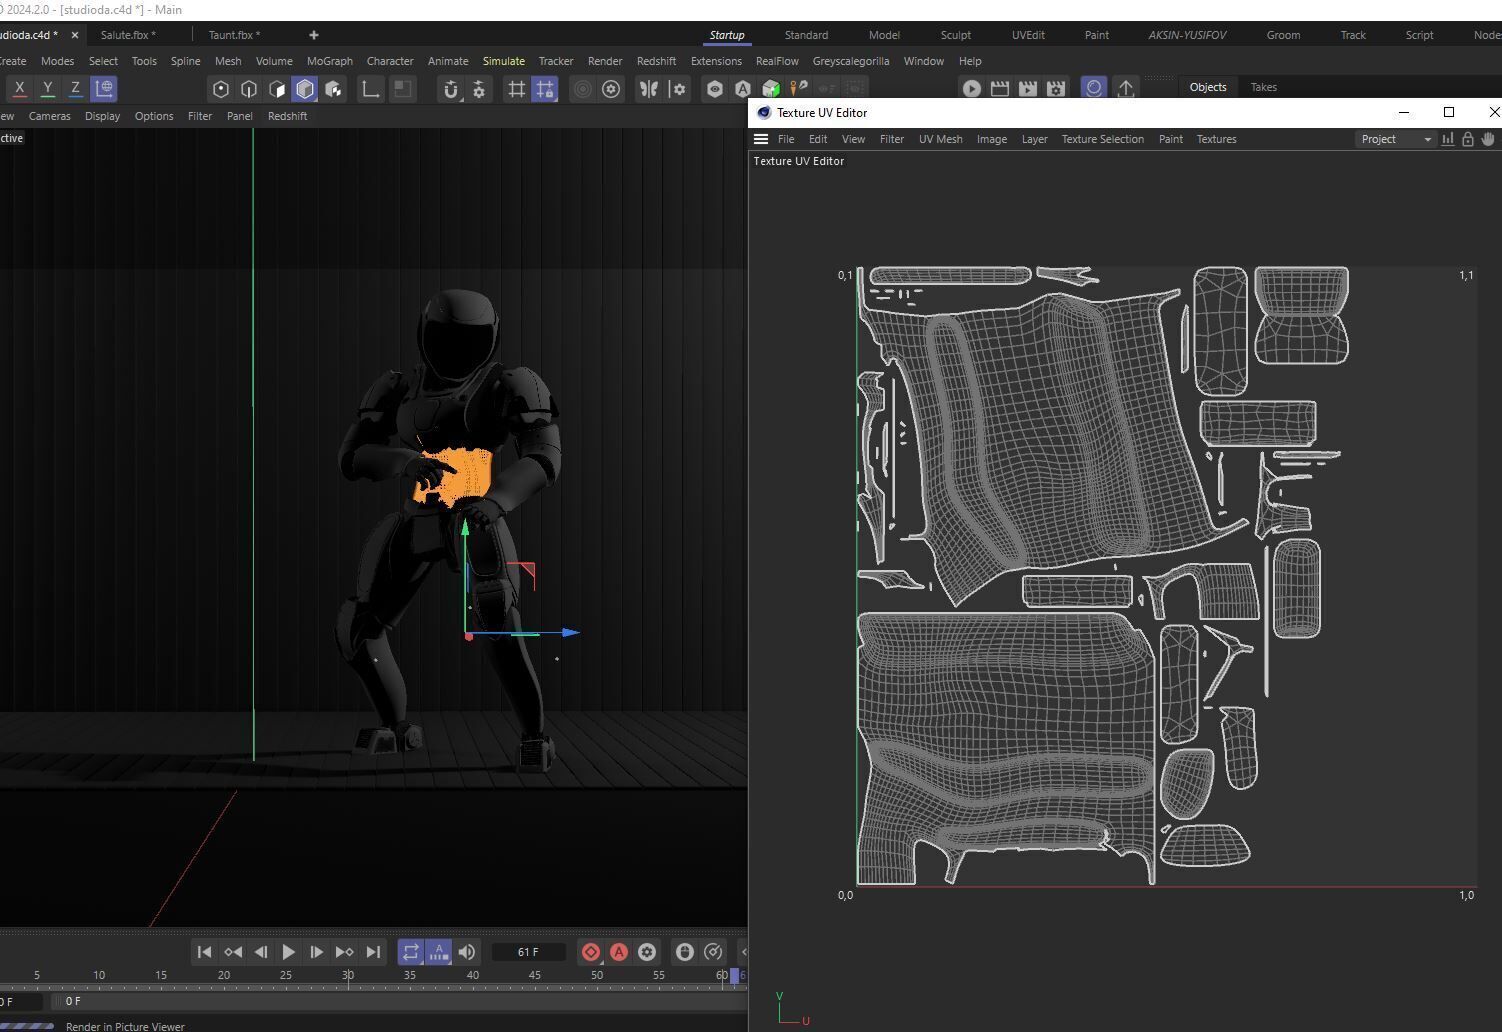The width and height of the screenshot is (1502, 1032).
Task: Click Record Active Objects button
Action: (x=591, y=952)
